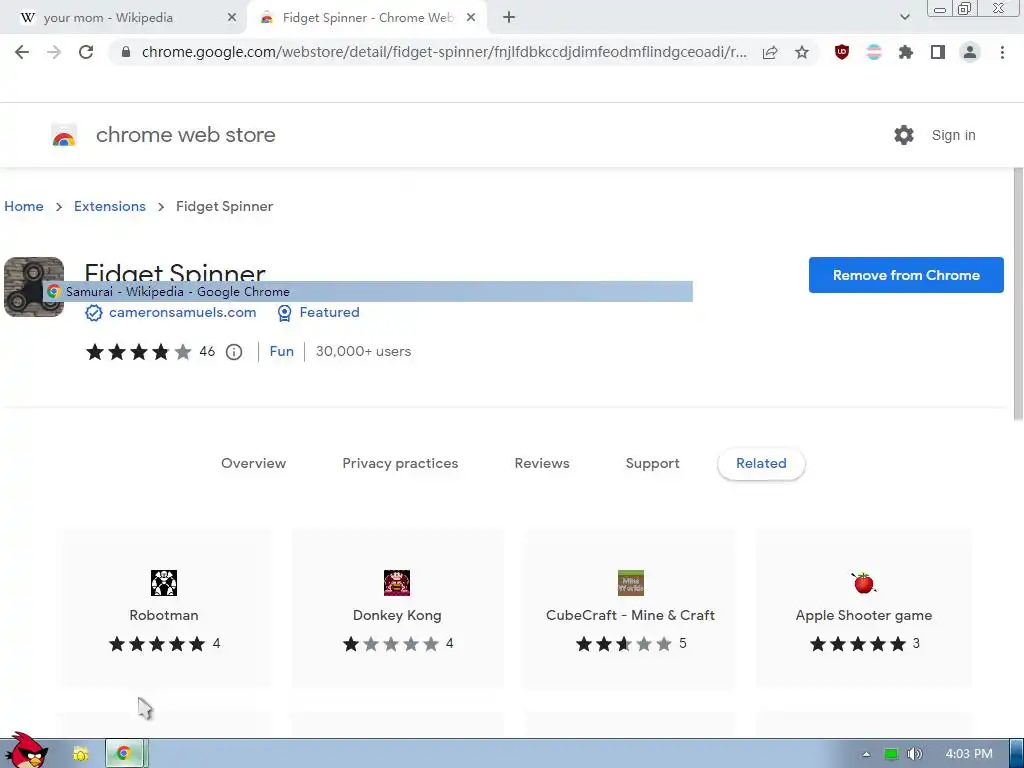The height and width of the screenshot is (768, 1024).
Task: Click the Sign in link
Action: click(953, 135)
